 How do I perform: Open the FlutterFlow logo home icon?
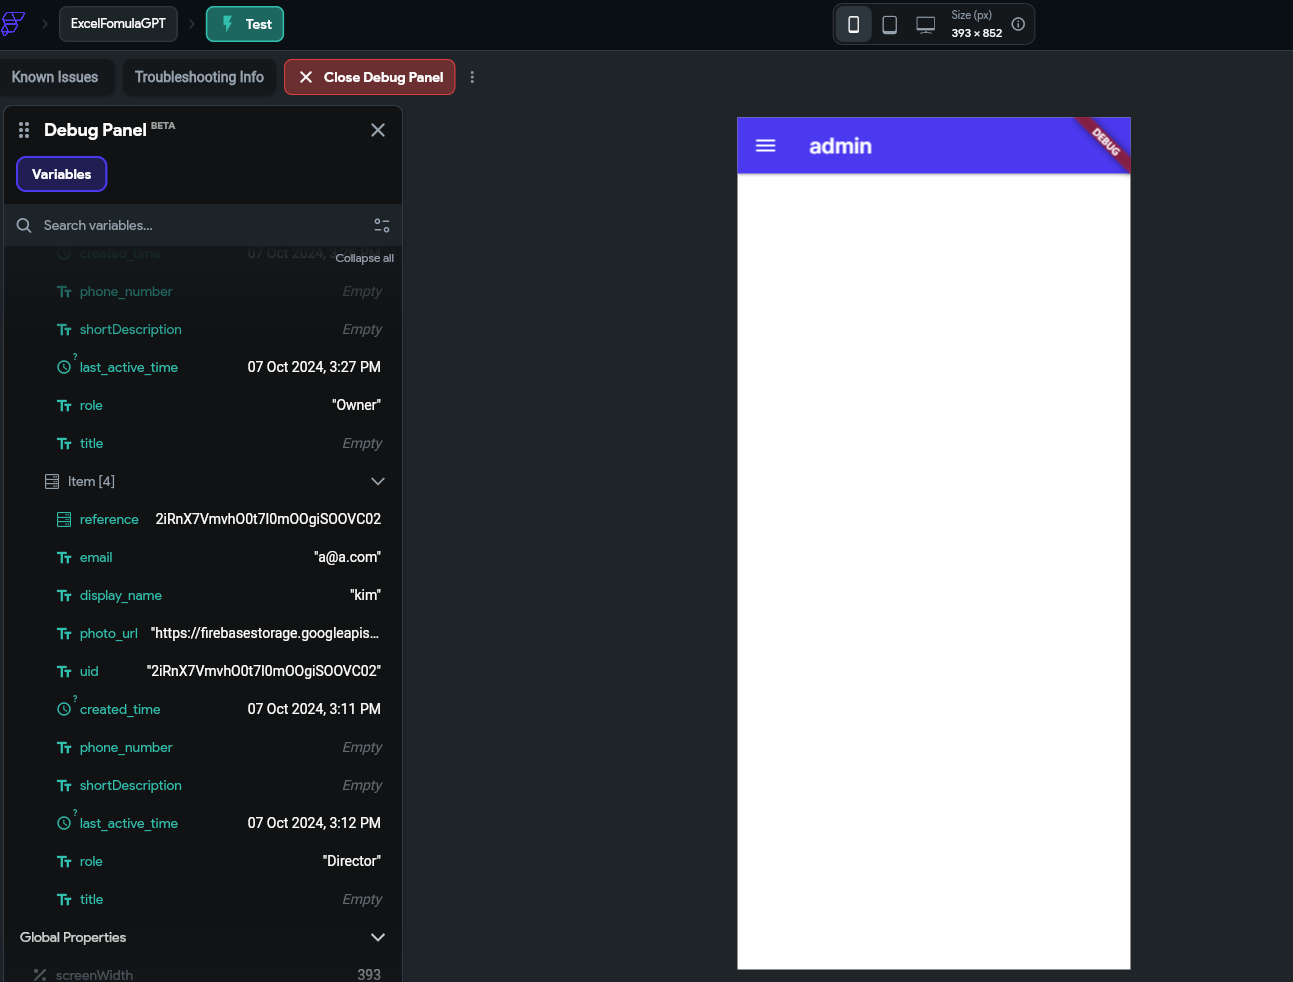click(12, 23)
